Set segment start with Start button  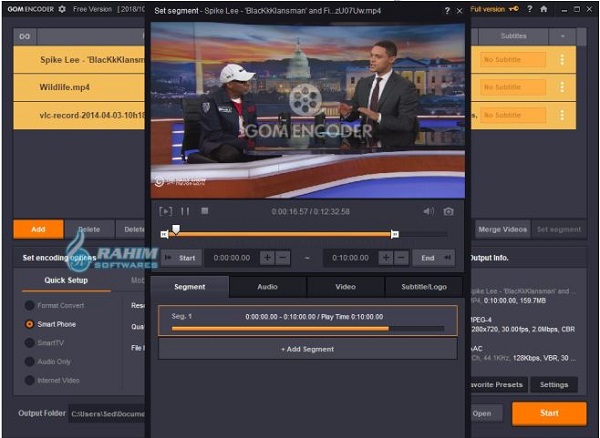tap(181, 258)
